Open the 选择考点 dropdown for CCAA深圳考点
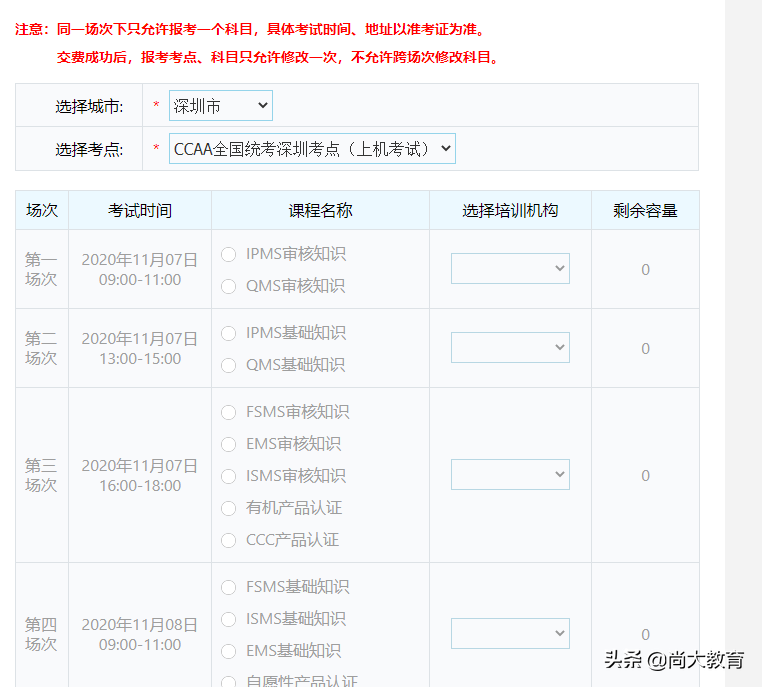762x687 pixels. click(312, 148)
